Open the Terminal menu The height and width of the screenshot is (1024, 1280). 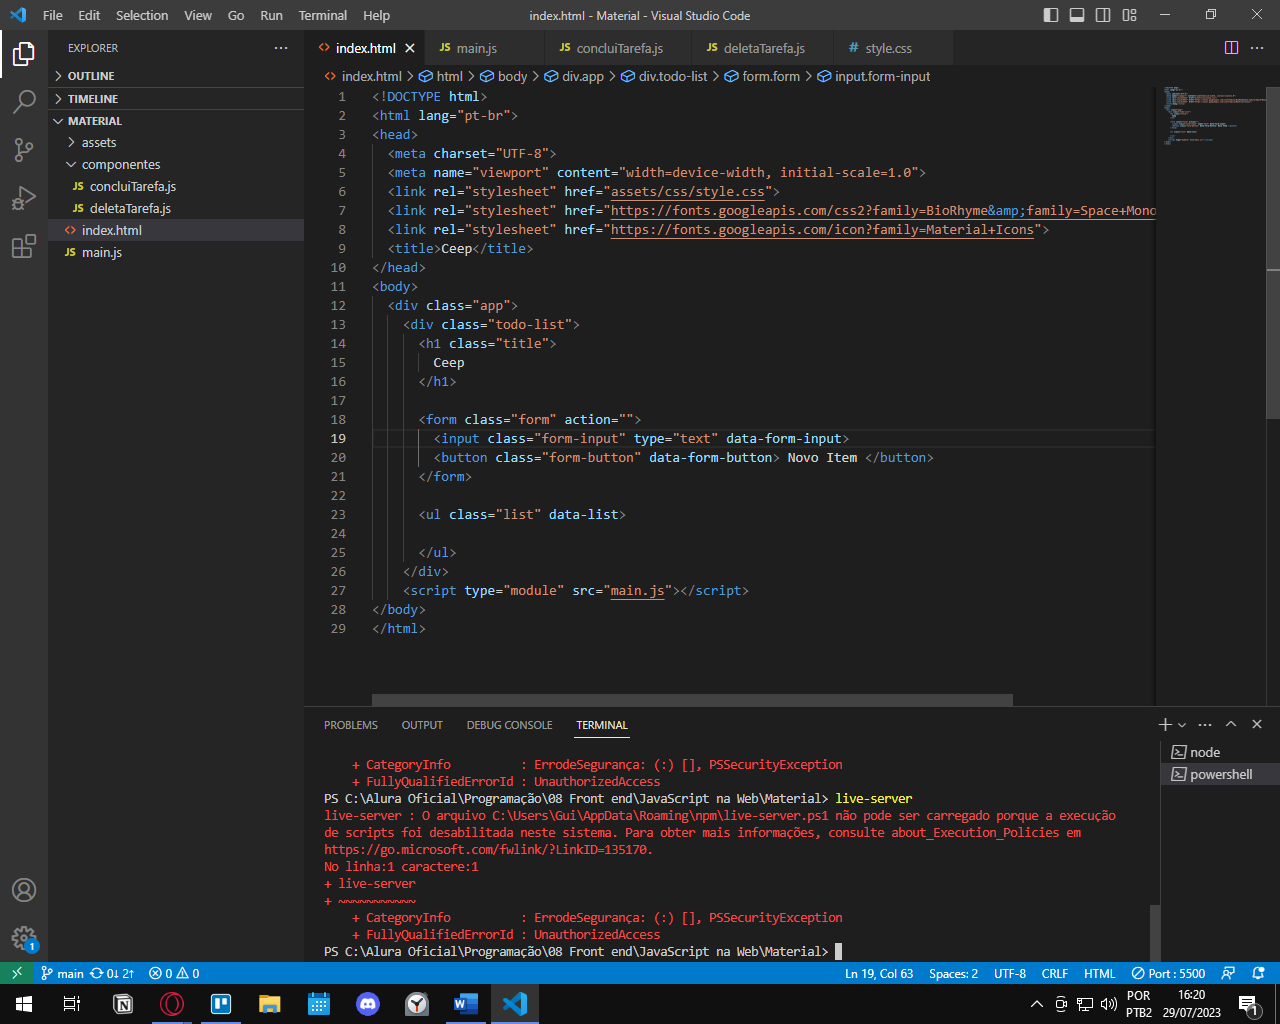323,15
